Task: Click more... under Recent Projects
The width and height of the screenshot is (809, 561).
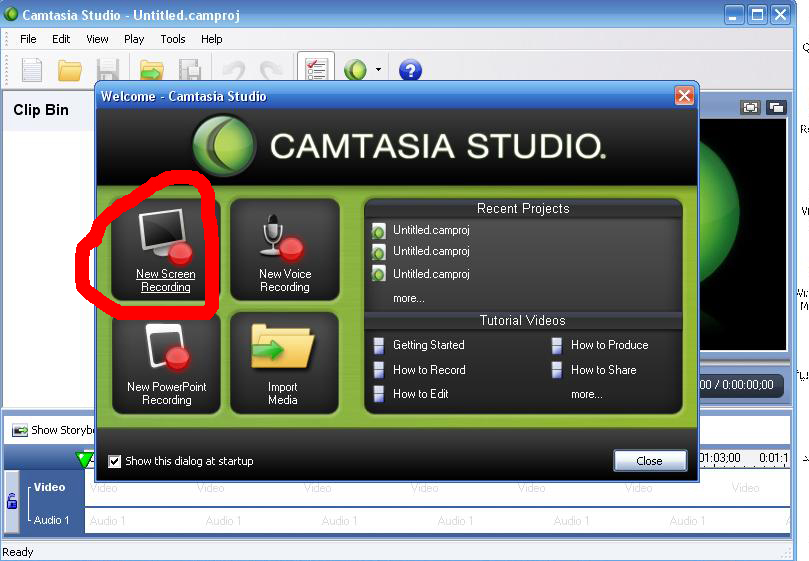Action: coord(409,298)
